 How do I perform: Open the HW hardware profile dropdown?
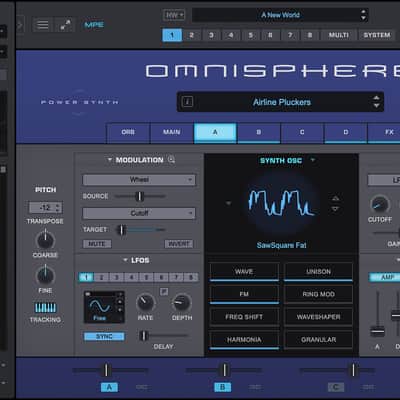[174, 15]
